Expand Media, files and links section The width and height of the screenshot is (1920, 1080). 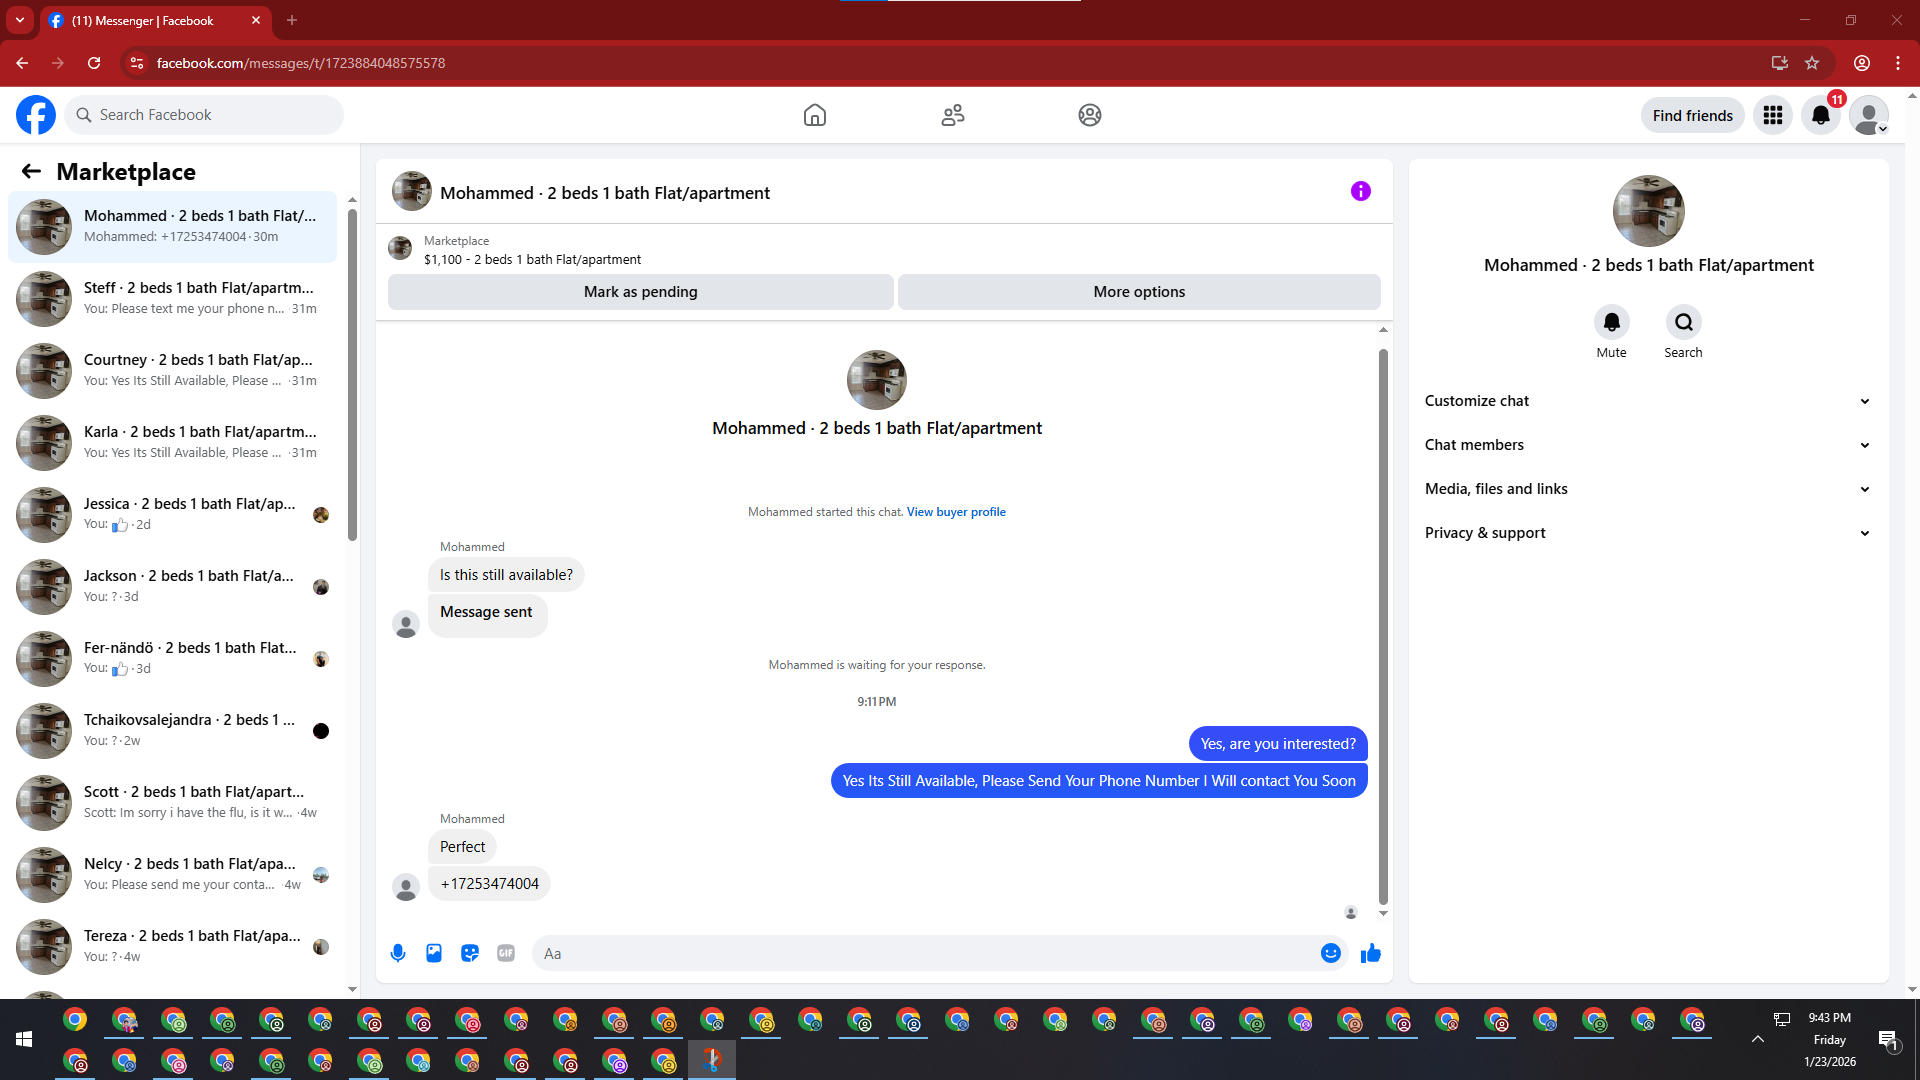click(1646, 489)
